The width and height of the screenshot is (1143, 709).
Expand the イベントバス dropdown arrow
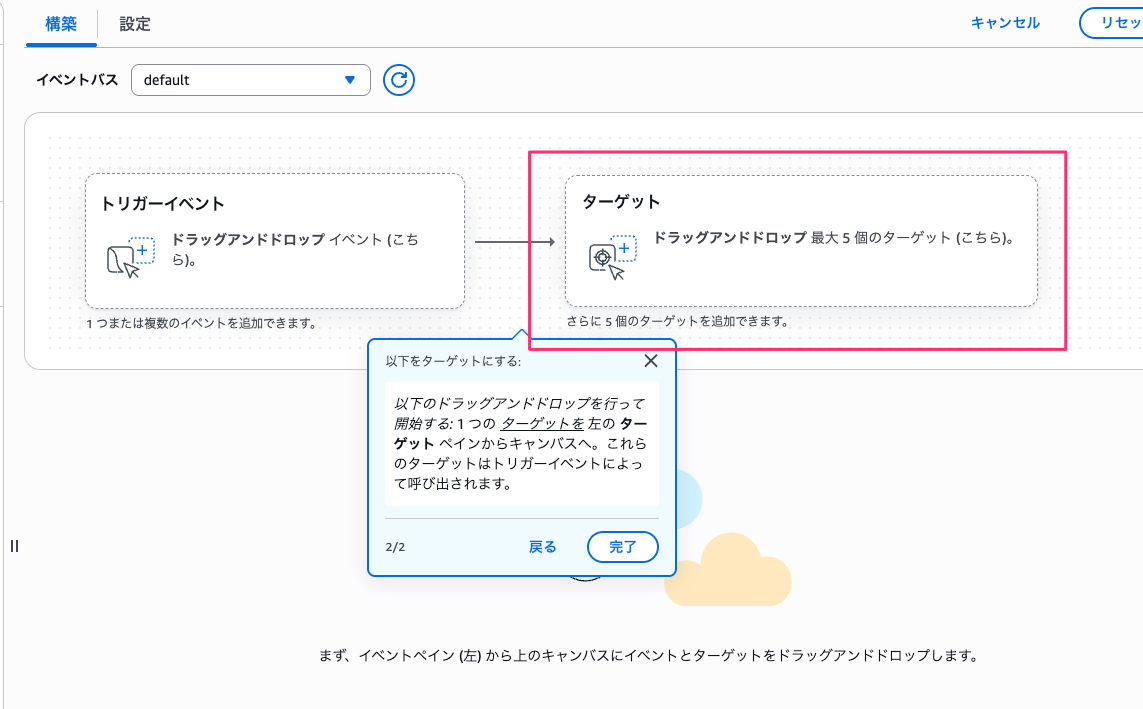click(x=350, y=80)
